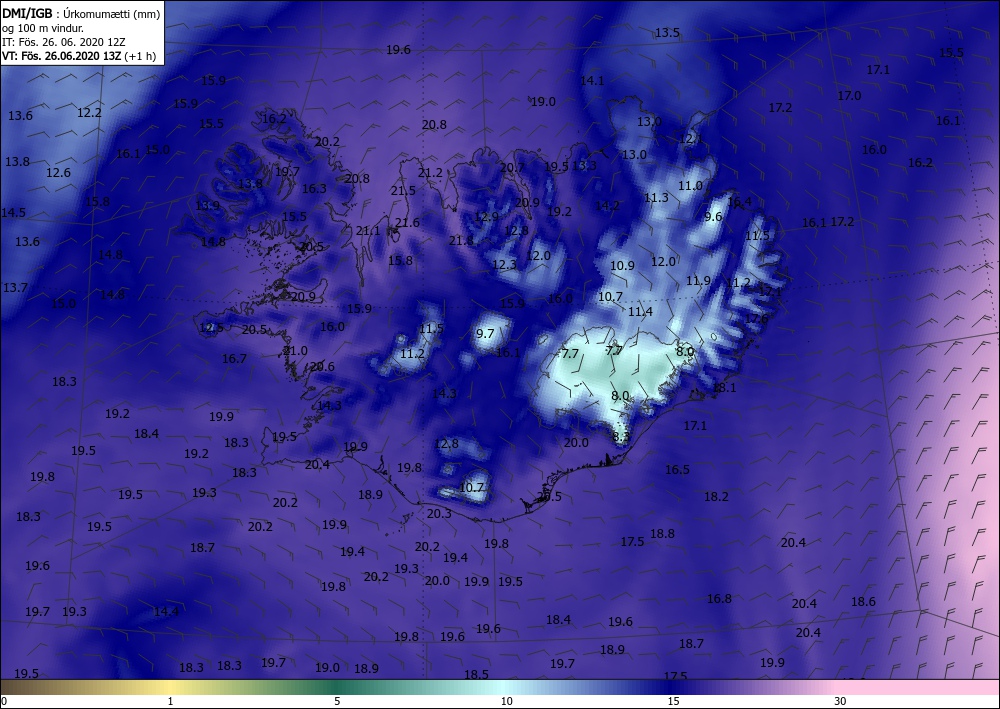Click the map value '12.9'
This screenshot has width=1000, height=709.
click(x=486, y=217)
